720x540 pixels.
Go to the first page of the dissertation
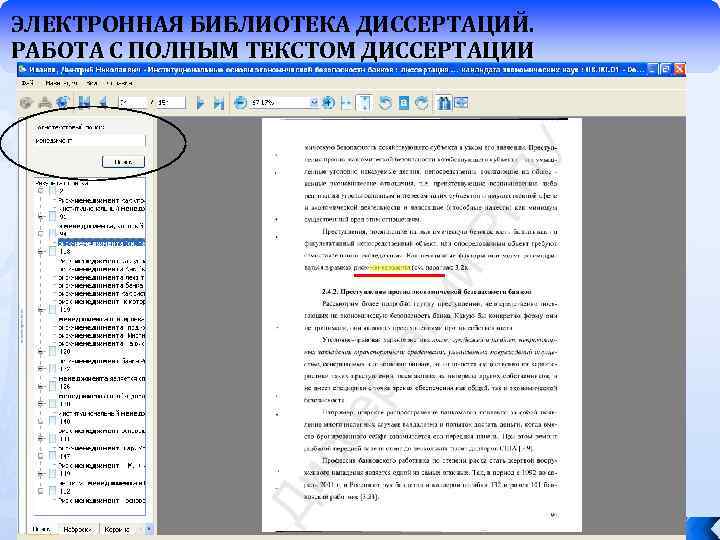[84, 102]
